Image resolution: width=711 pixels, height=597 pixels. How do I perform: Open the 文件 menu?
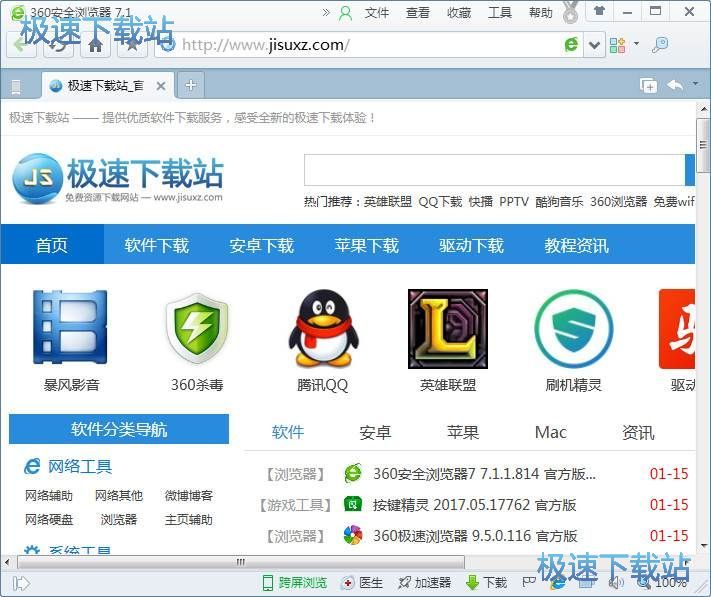coord(377,13)
